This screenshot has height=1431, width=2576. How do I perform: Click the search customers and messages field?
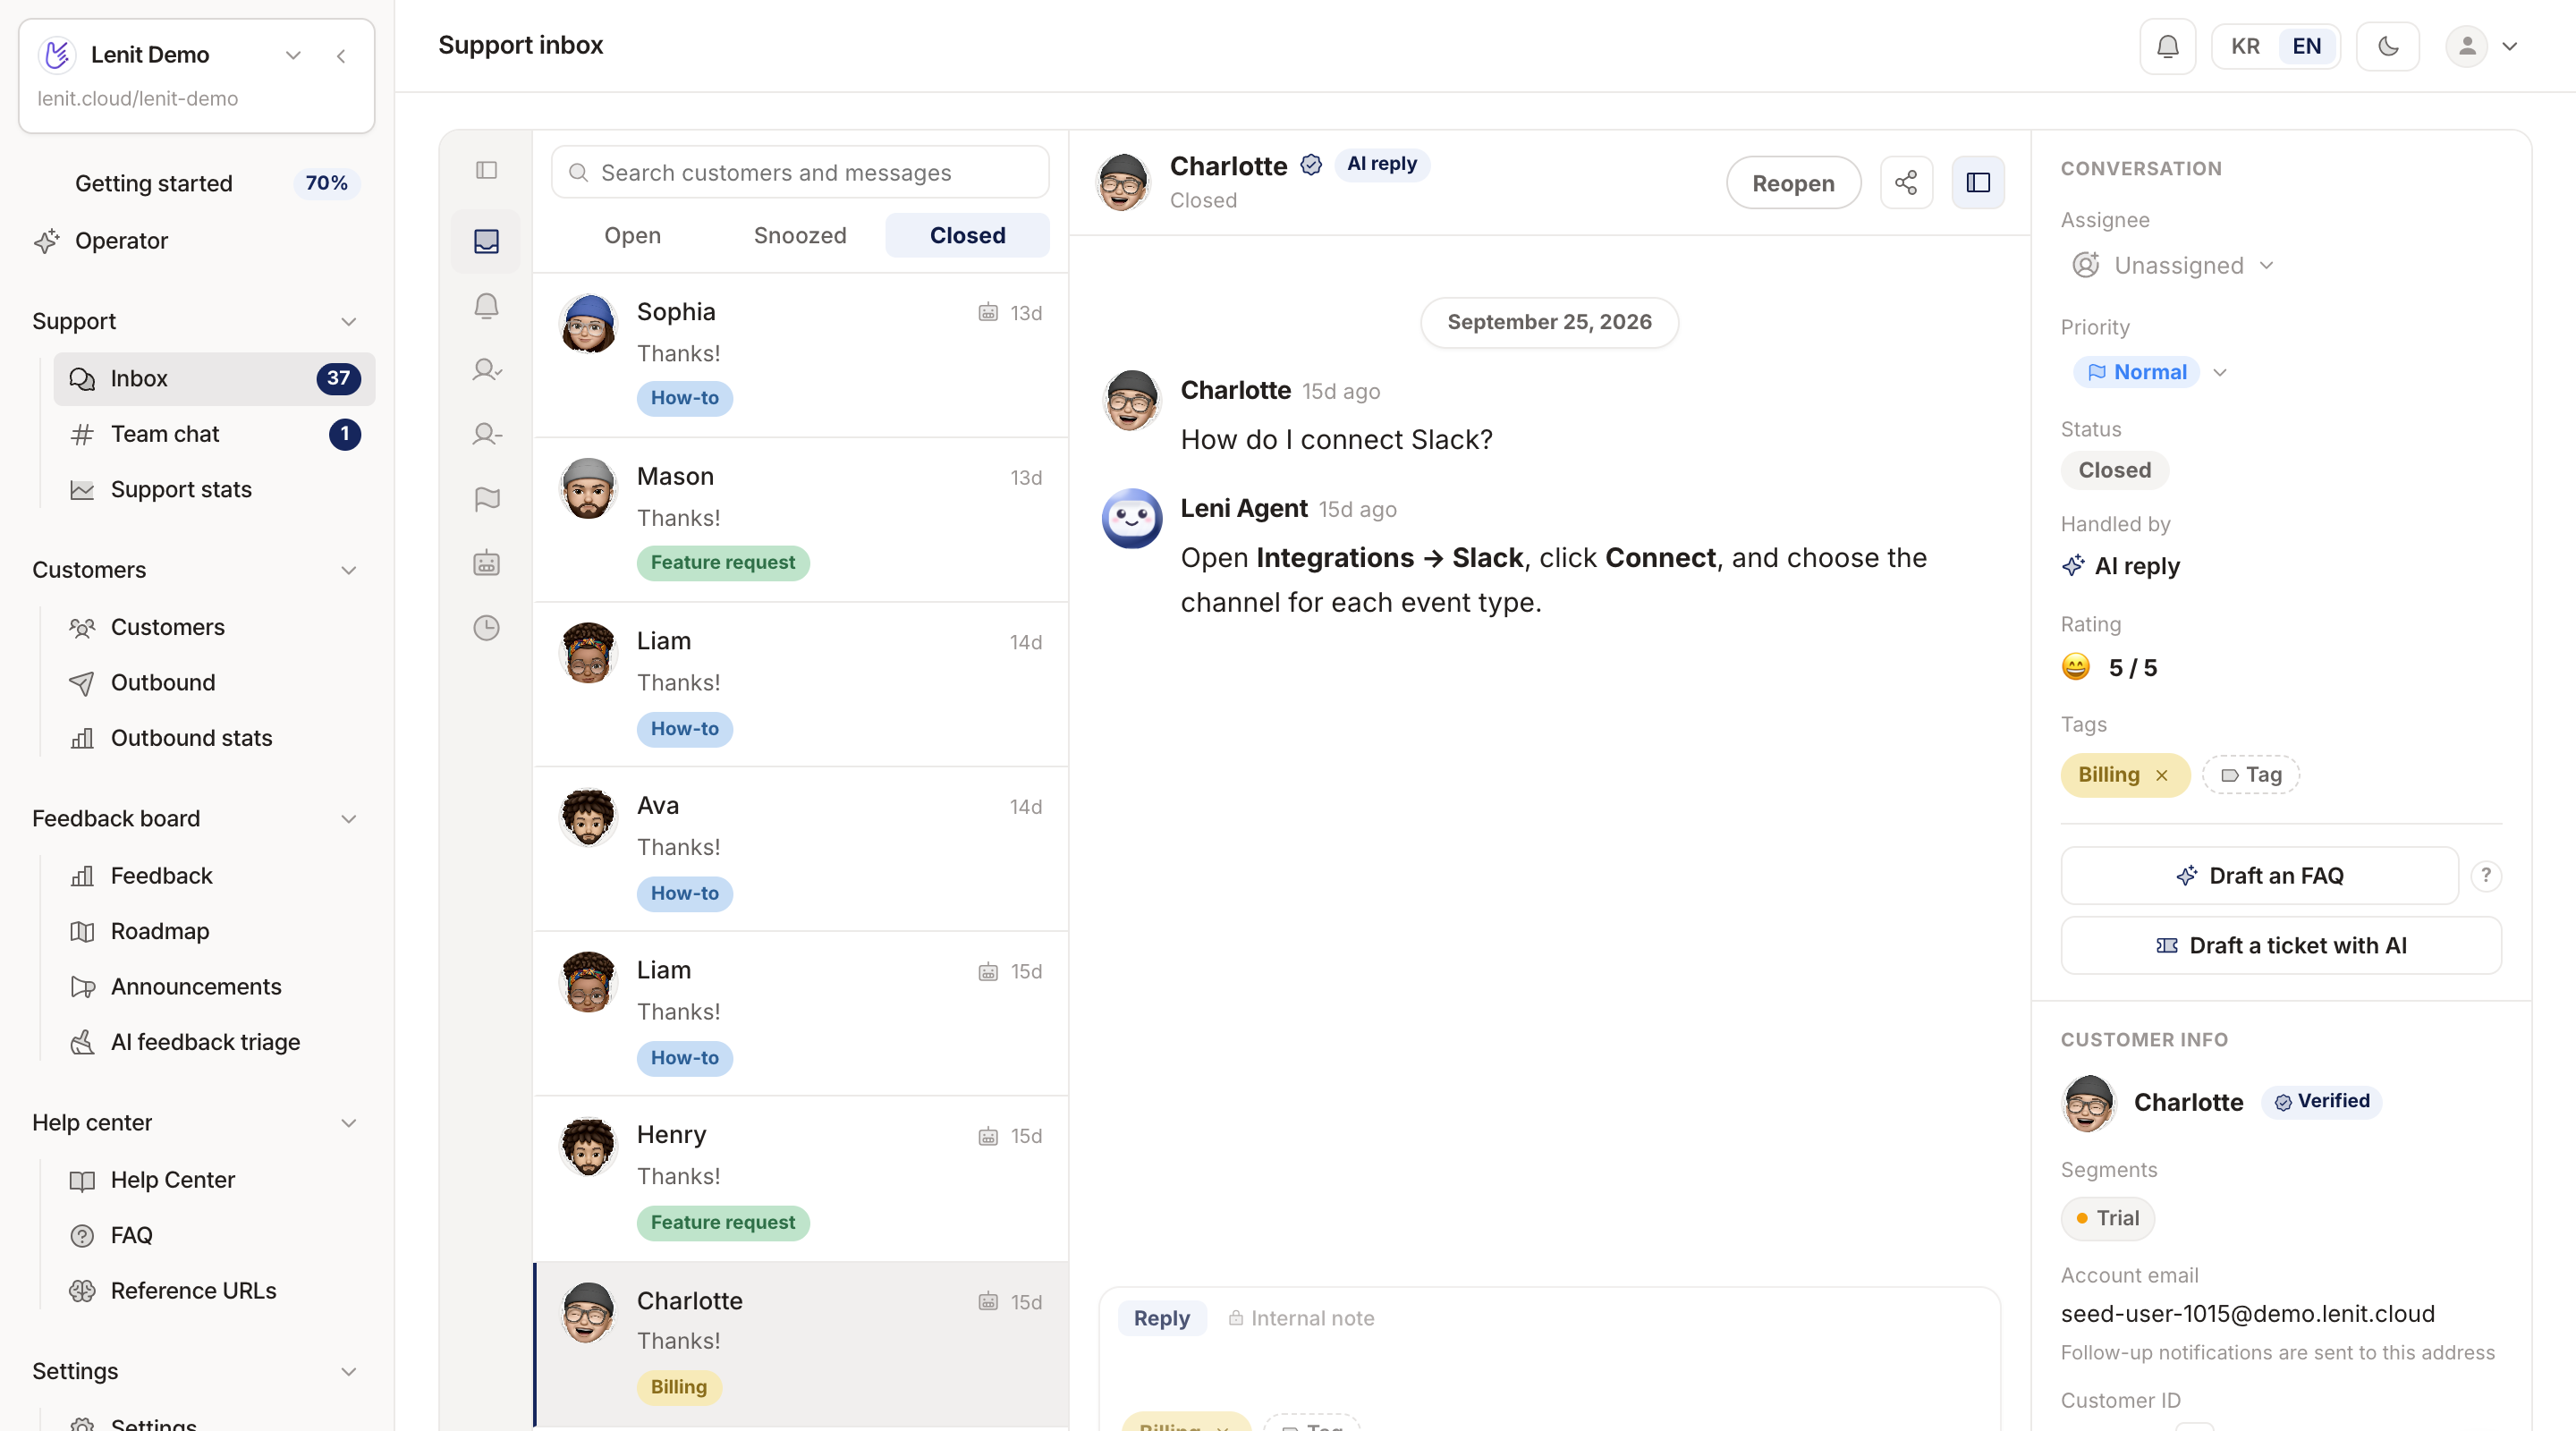(x=800, y=173)
